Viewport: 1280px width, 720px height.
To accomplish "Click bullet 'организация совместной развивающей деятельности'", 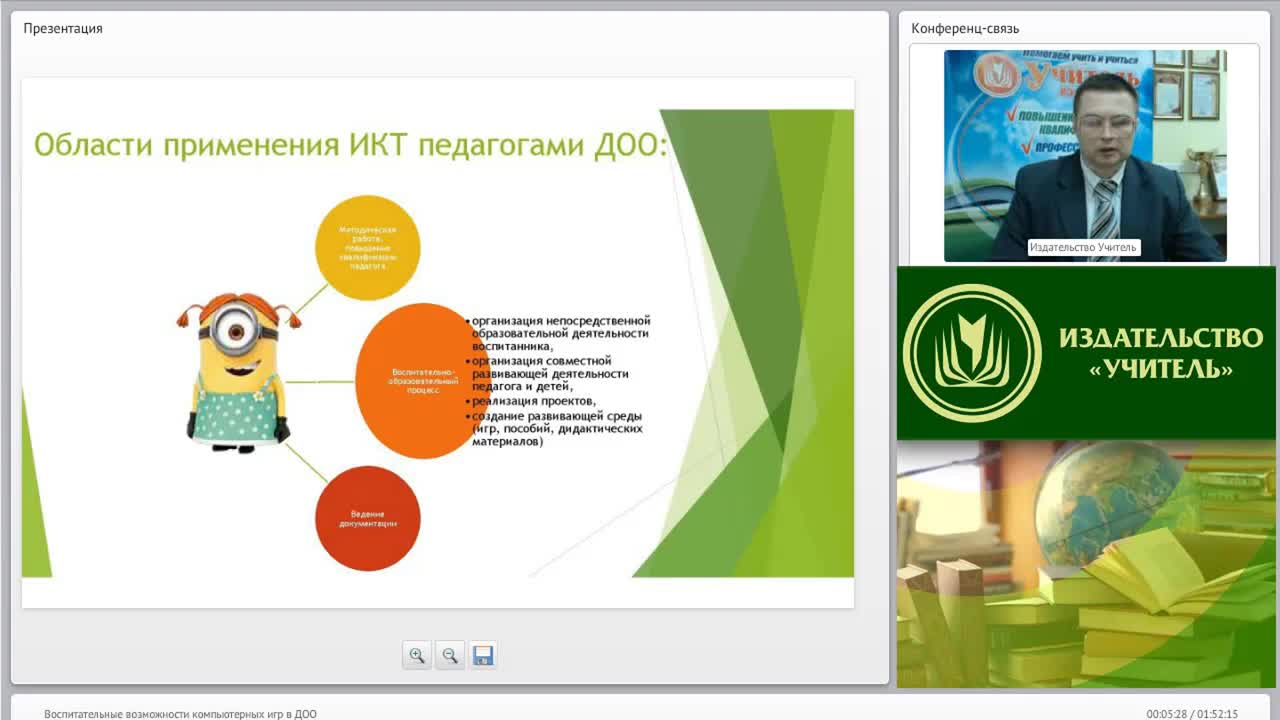I will (x=548, y=374).
